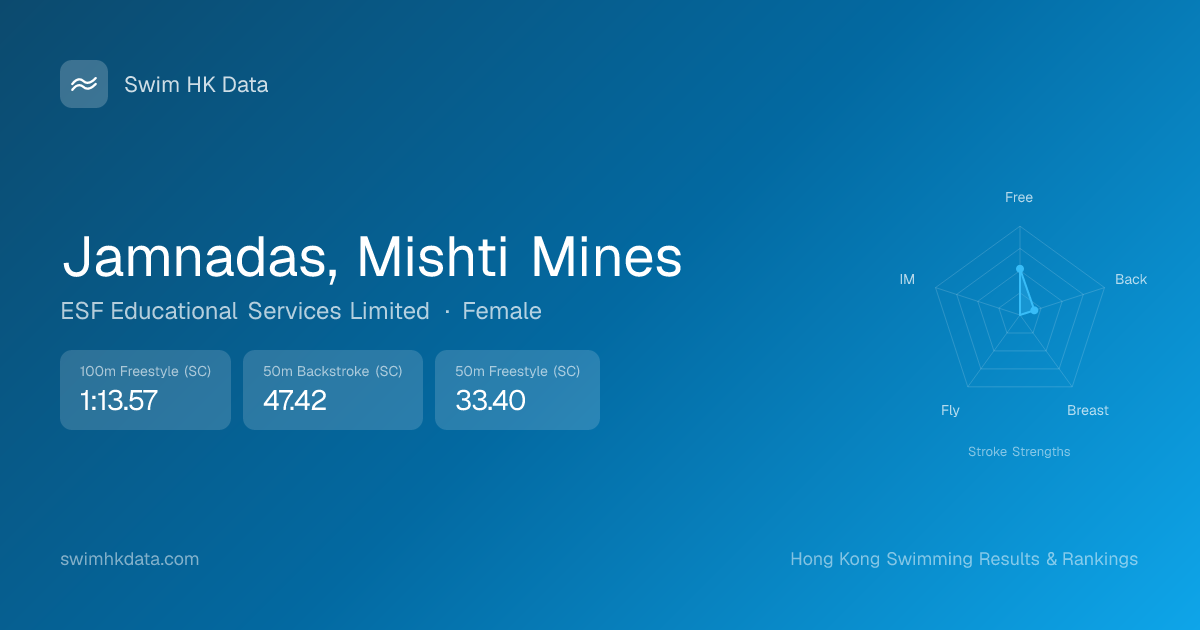
Task: Click the Fly axis label on radar chart
Action: click(950, 410)
